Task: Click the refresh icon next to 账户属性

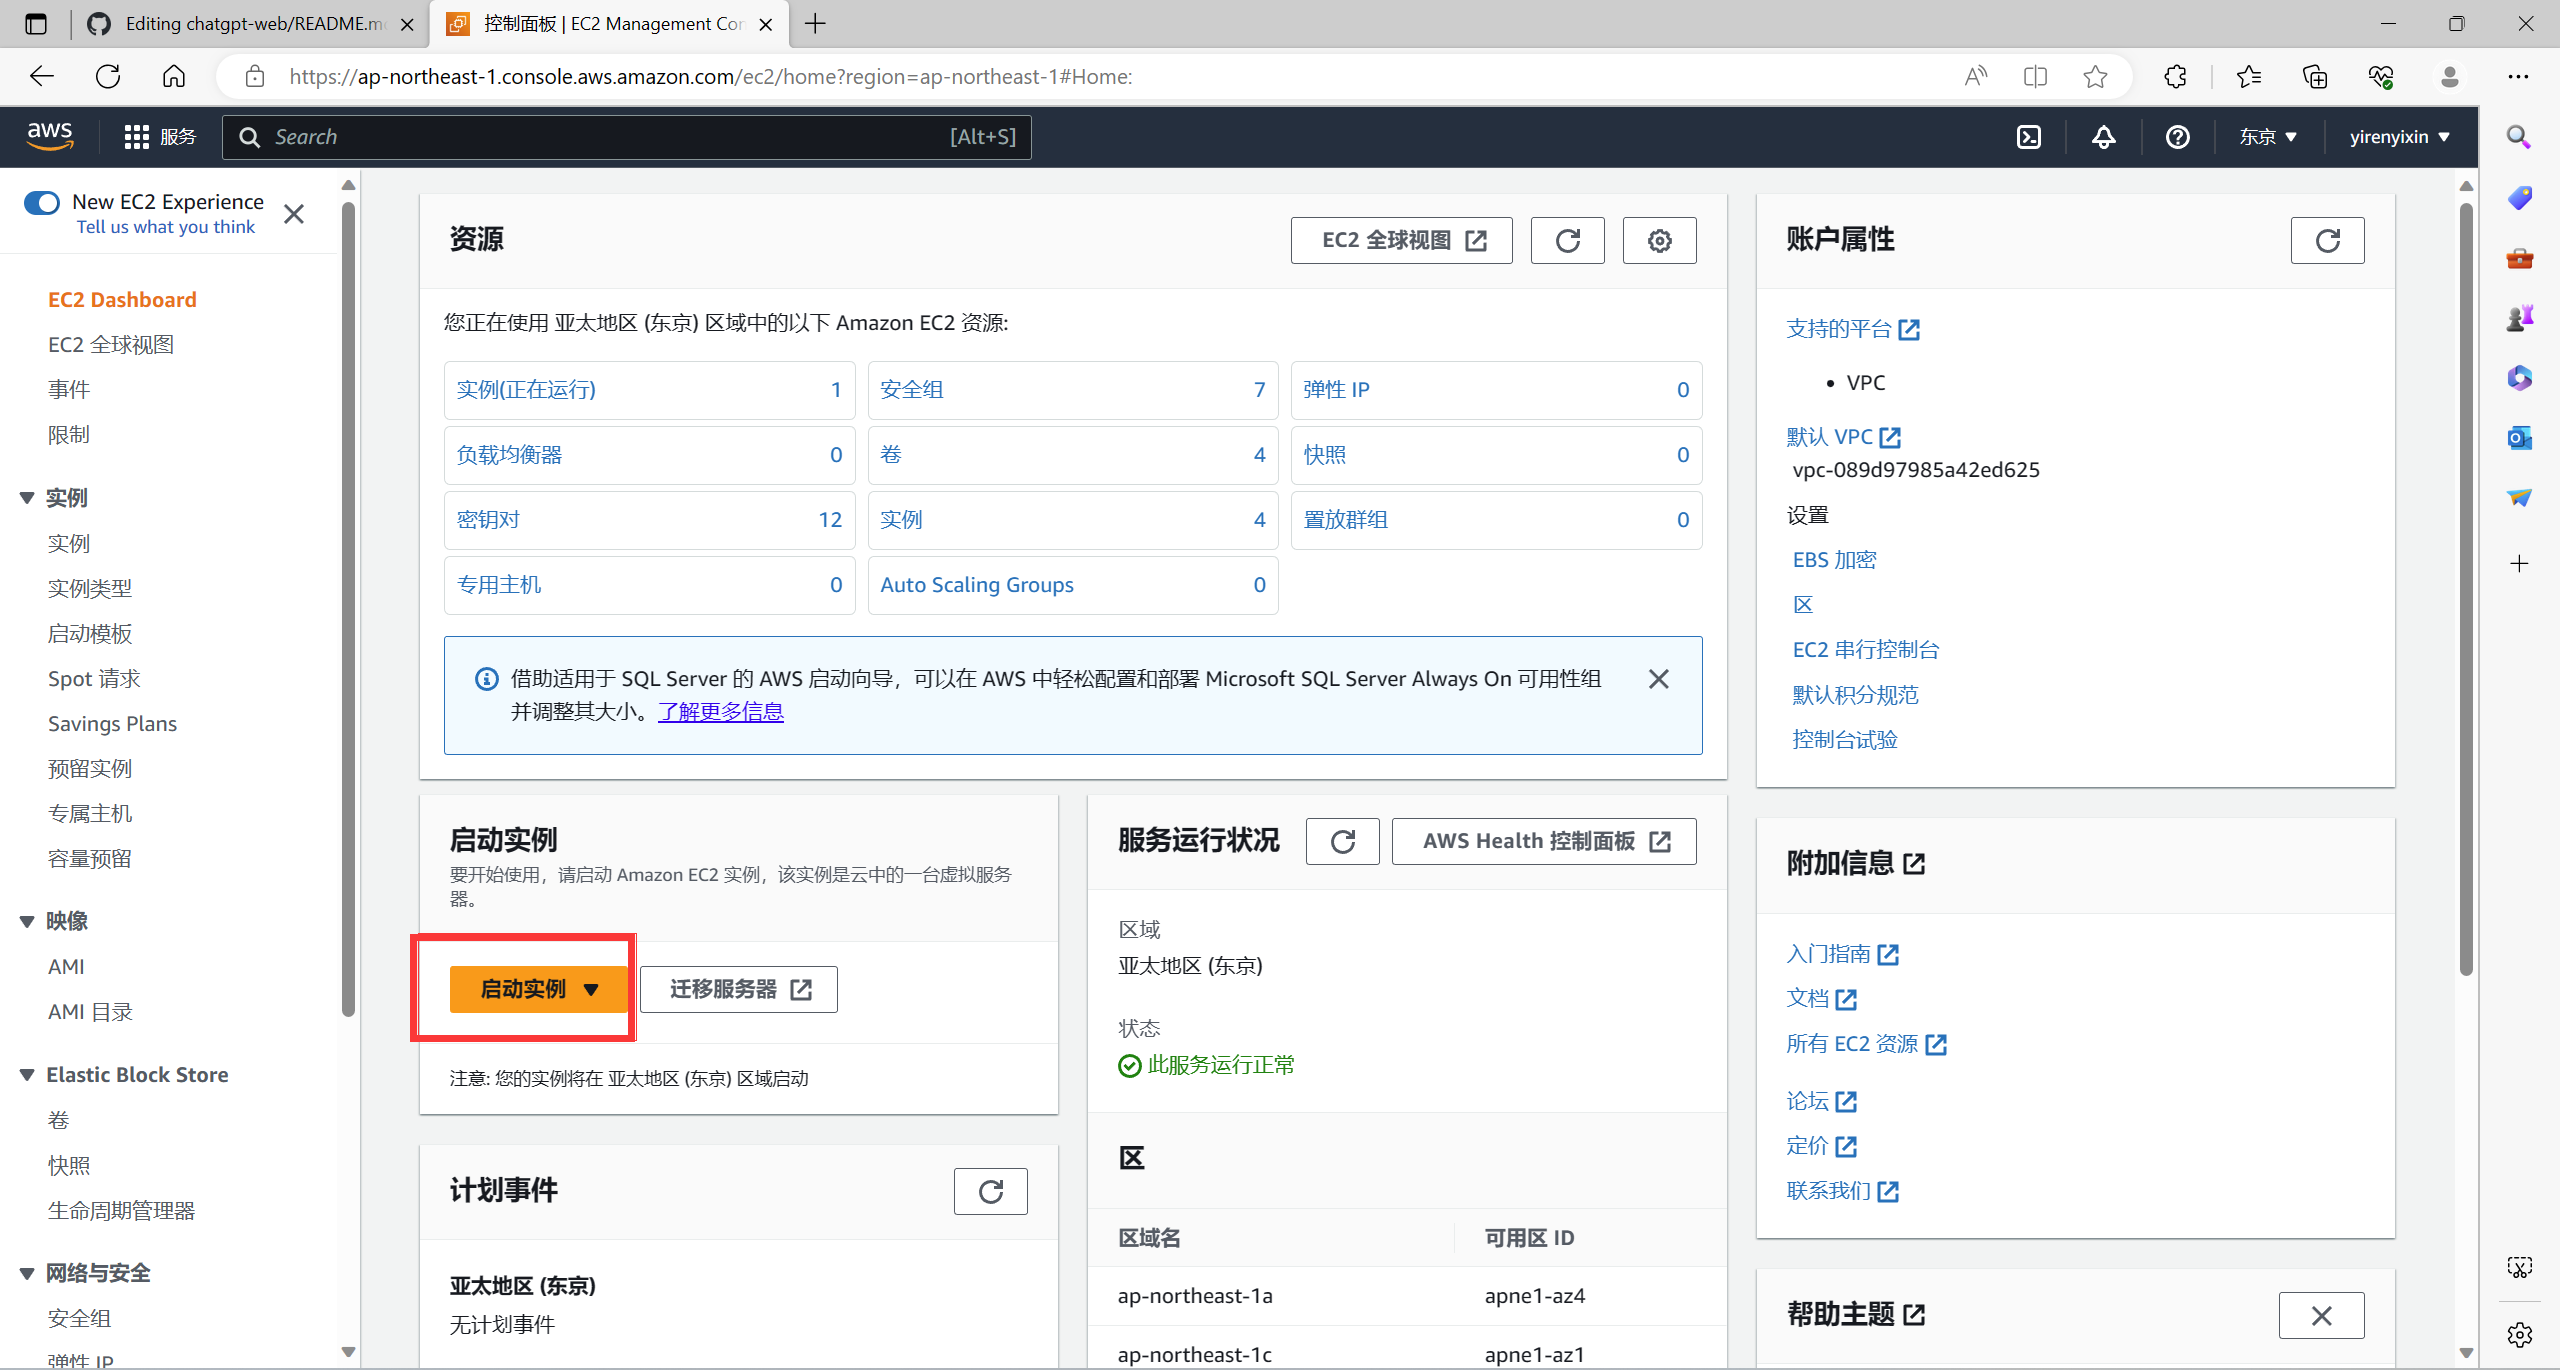Action: tap(2328, 239)
